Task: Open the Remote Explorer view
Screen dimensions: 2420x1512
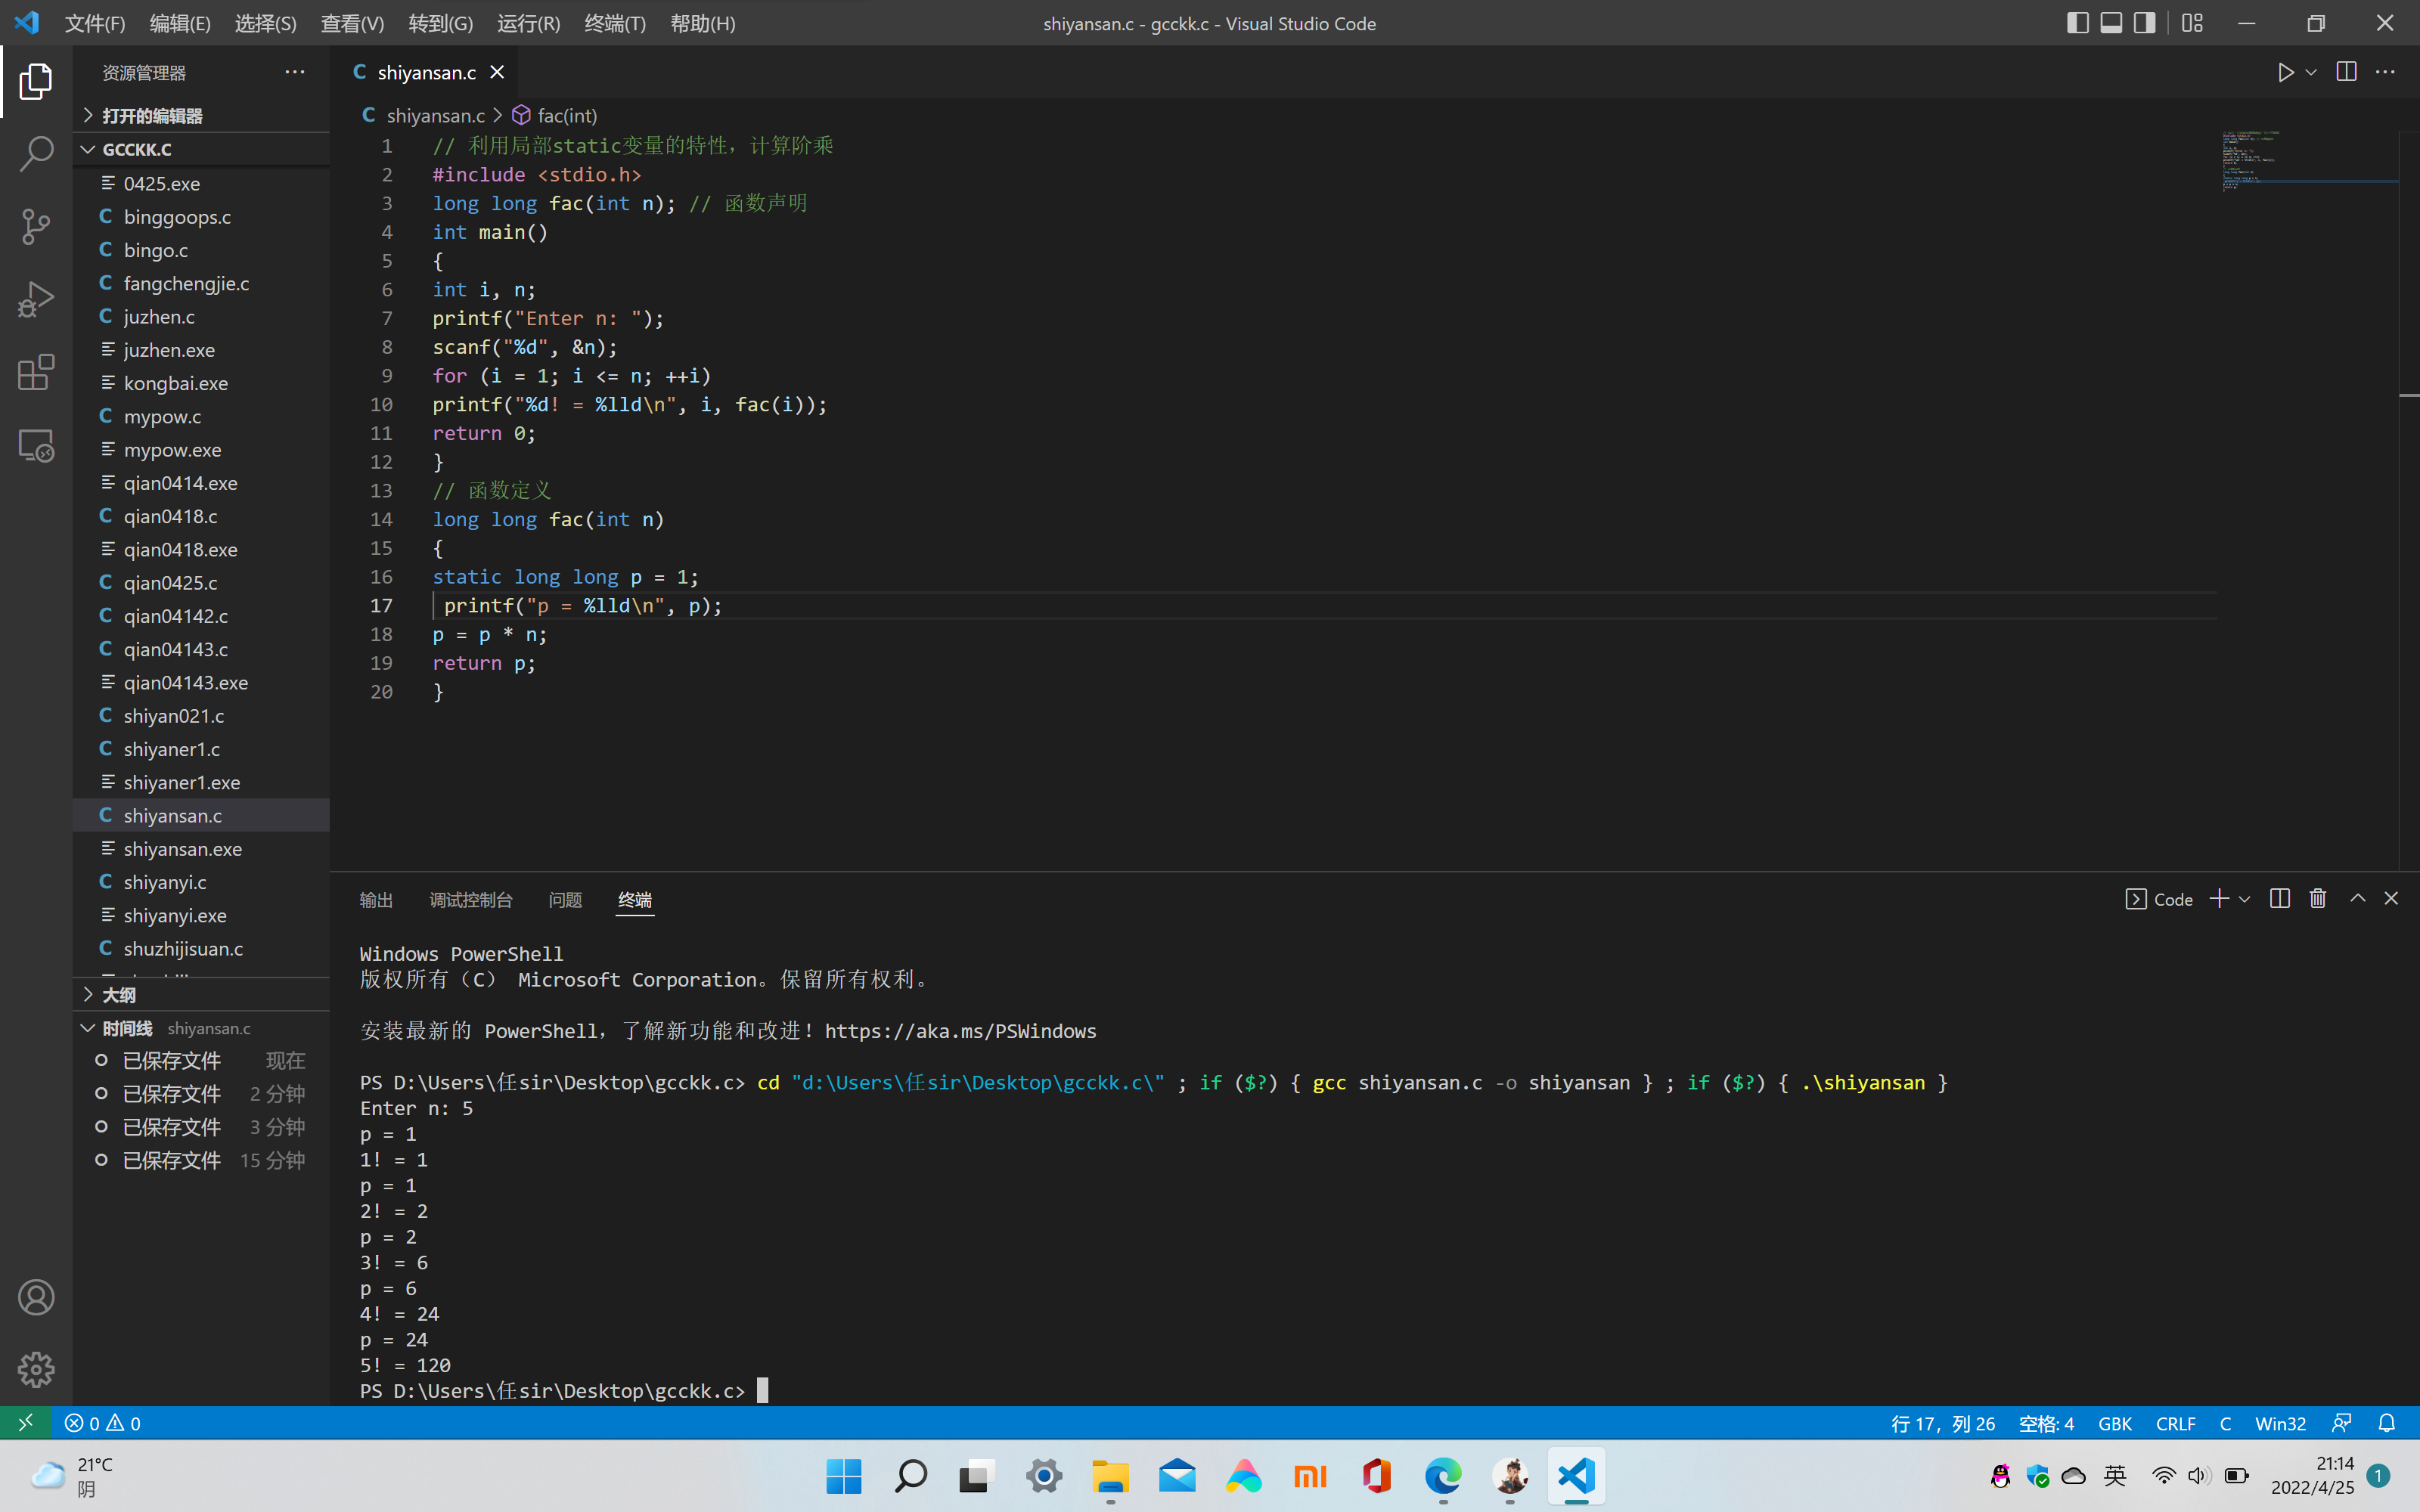Action: [x=36, y=445]
